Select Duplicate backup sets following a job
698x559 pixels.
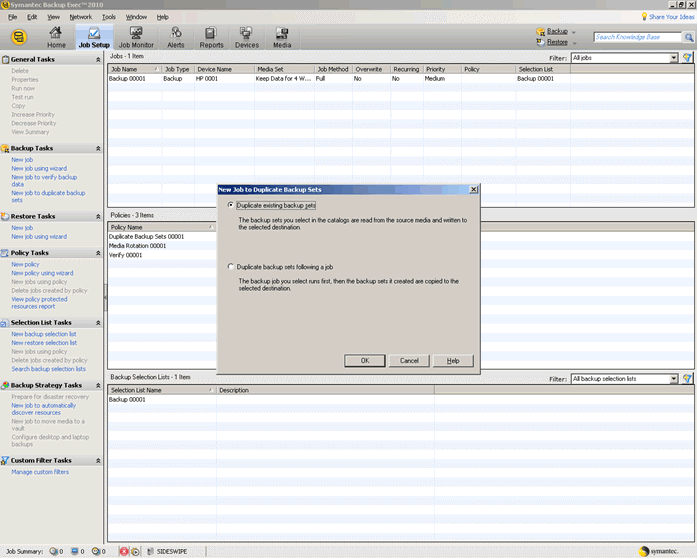231,267
